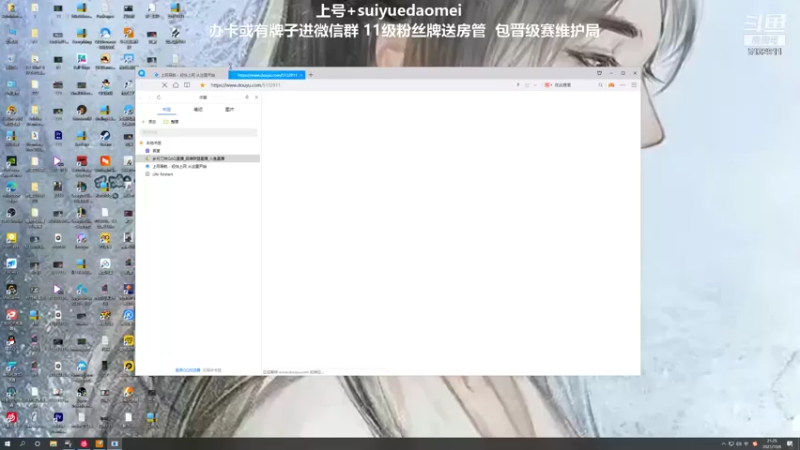Click the QQ Browser logo icon
The image size is (800, 450).
pos(142,74)
